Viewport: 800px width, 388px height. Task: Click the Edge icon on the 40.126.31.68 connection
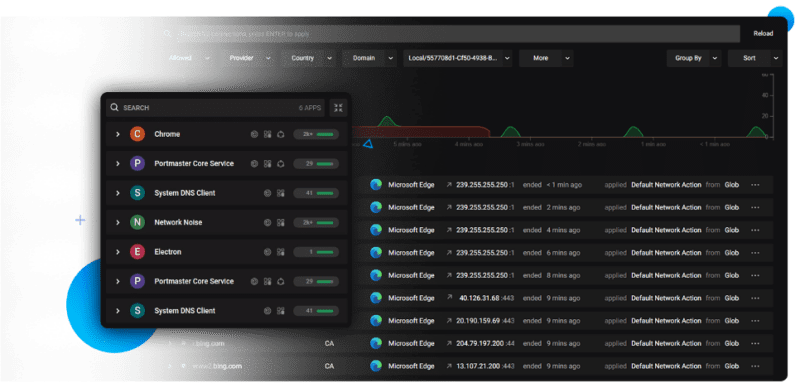pyautogui.click(x=376, y=298)
